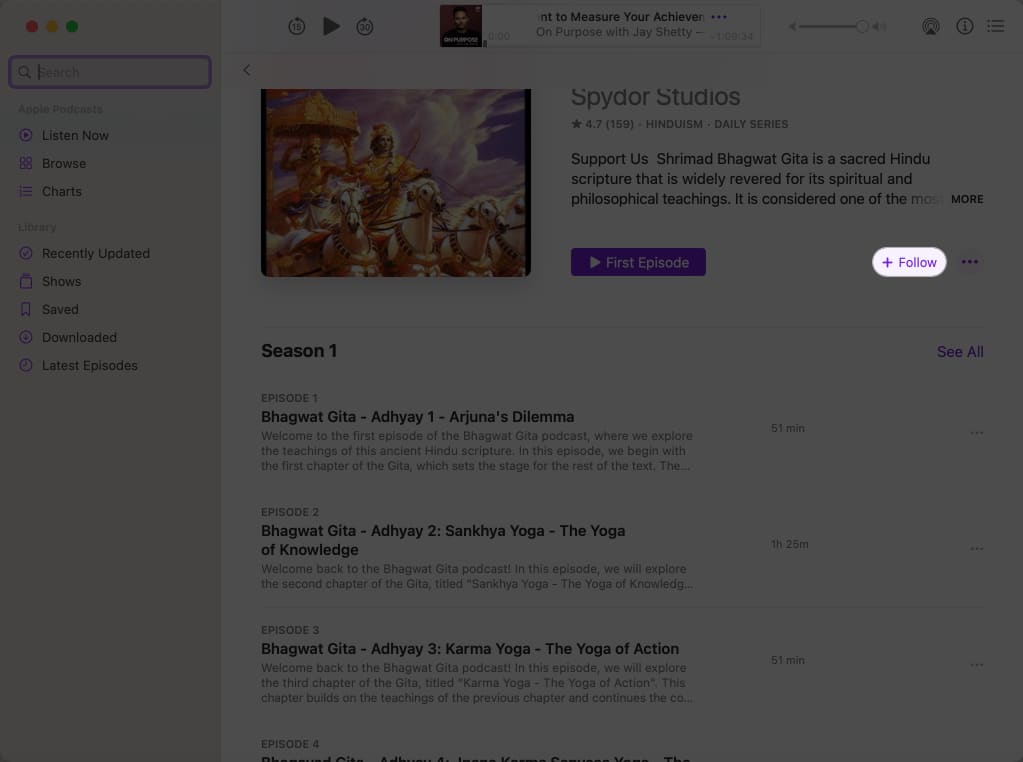Image resolution: width=1023 pixels, height=762 pixels.
Task: Open episode Adhyay 1 - Arjuna's Dilemma
Action: pos(418,417)
